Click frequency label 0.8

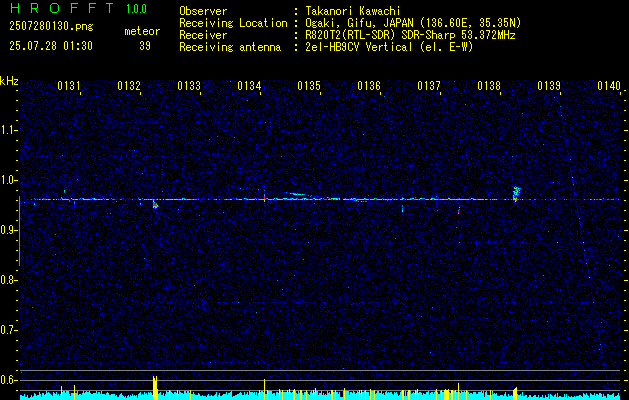tap(8, 280)
